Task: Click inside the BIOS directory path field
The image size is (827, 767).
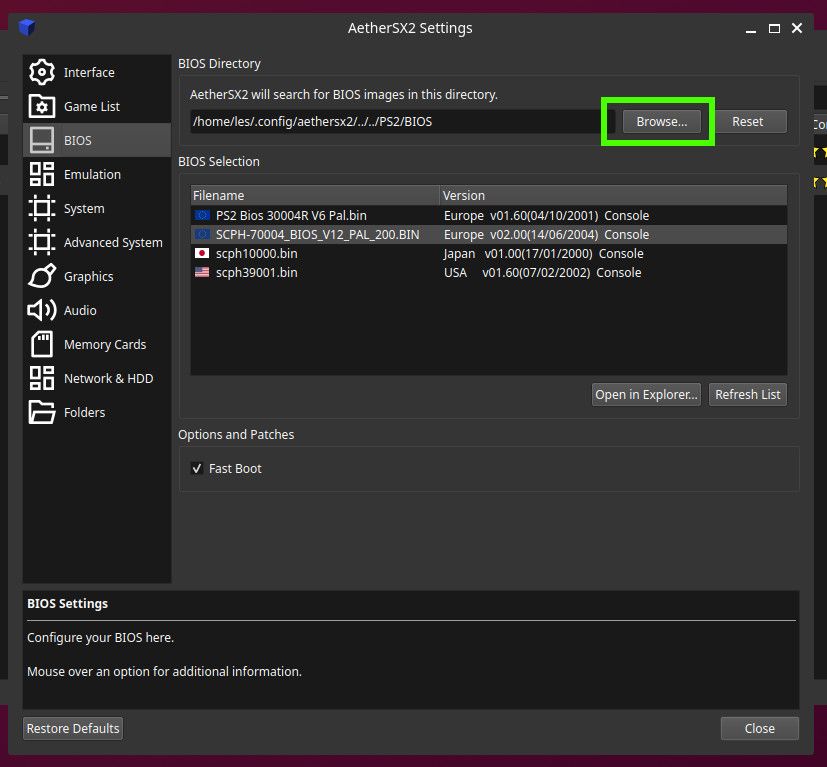Action: (400, 121)
